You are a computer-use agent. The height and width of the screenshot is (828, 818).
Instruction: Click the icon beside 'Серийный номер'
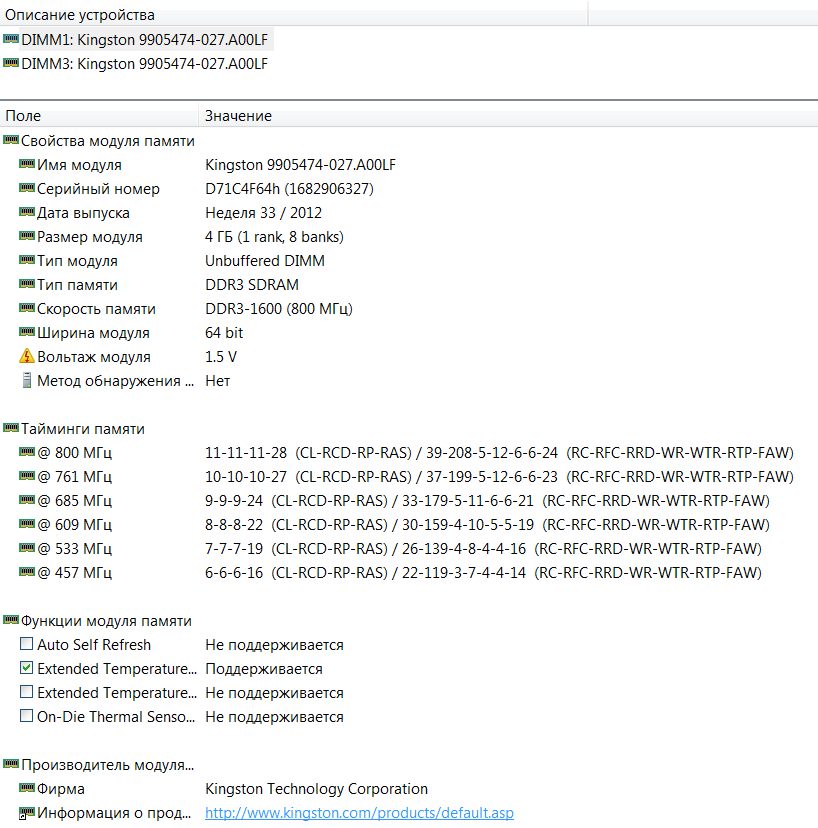pos(26,188)
